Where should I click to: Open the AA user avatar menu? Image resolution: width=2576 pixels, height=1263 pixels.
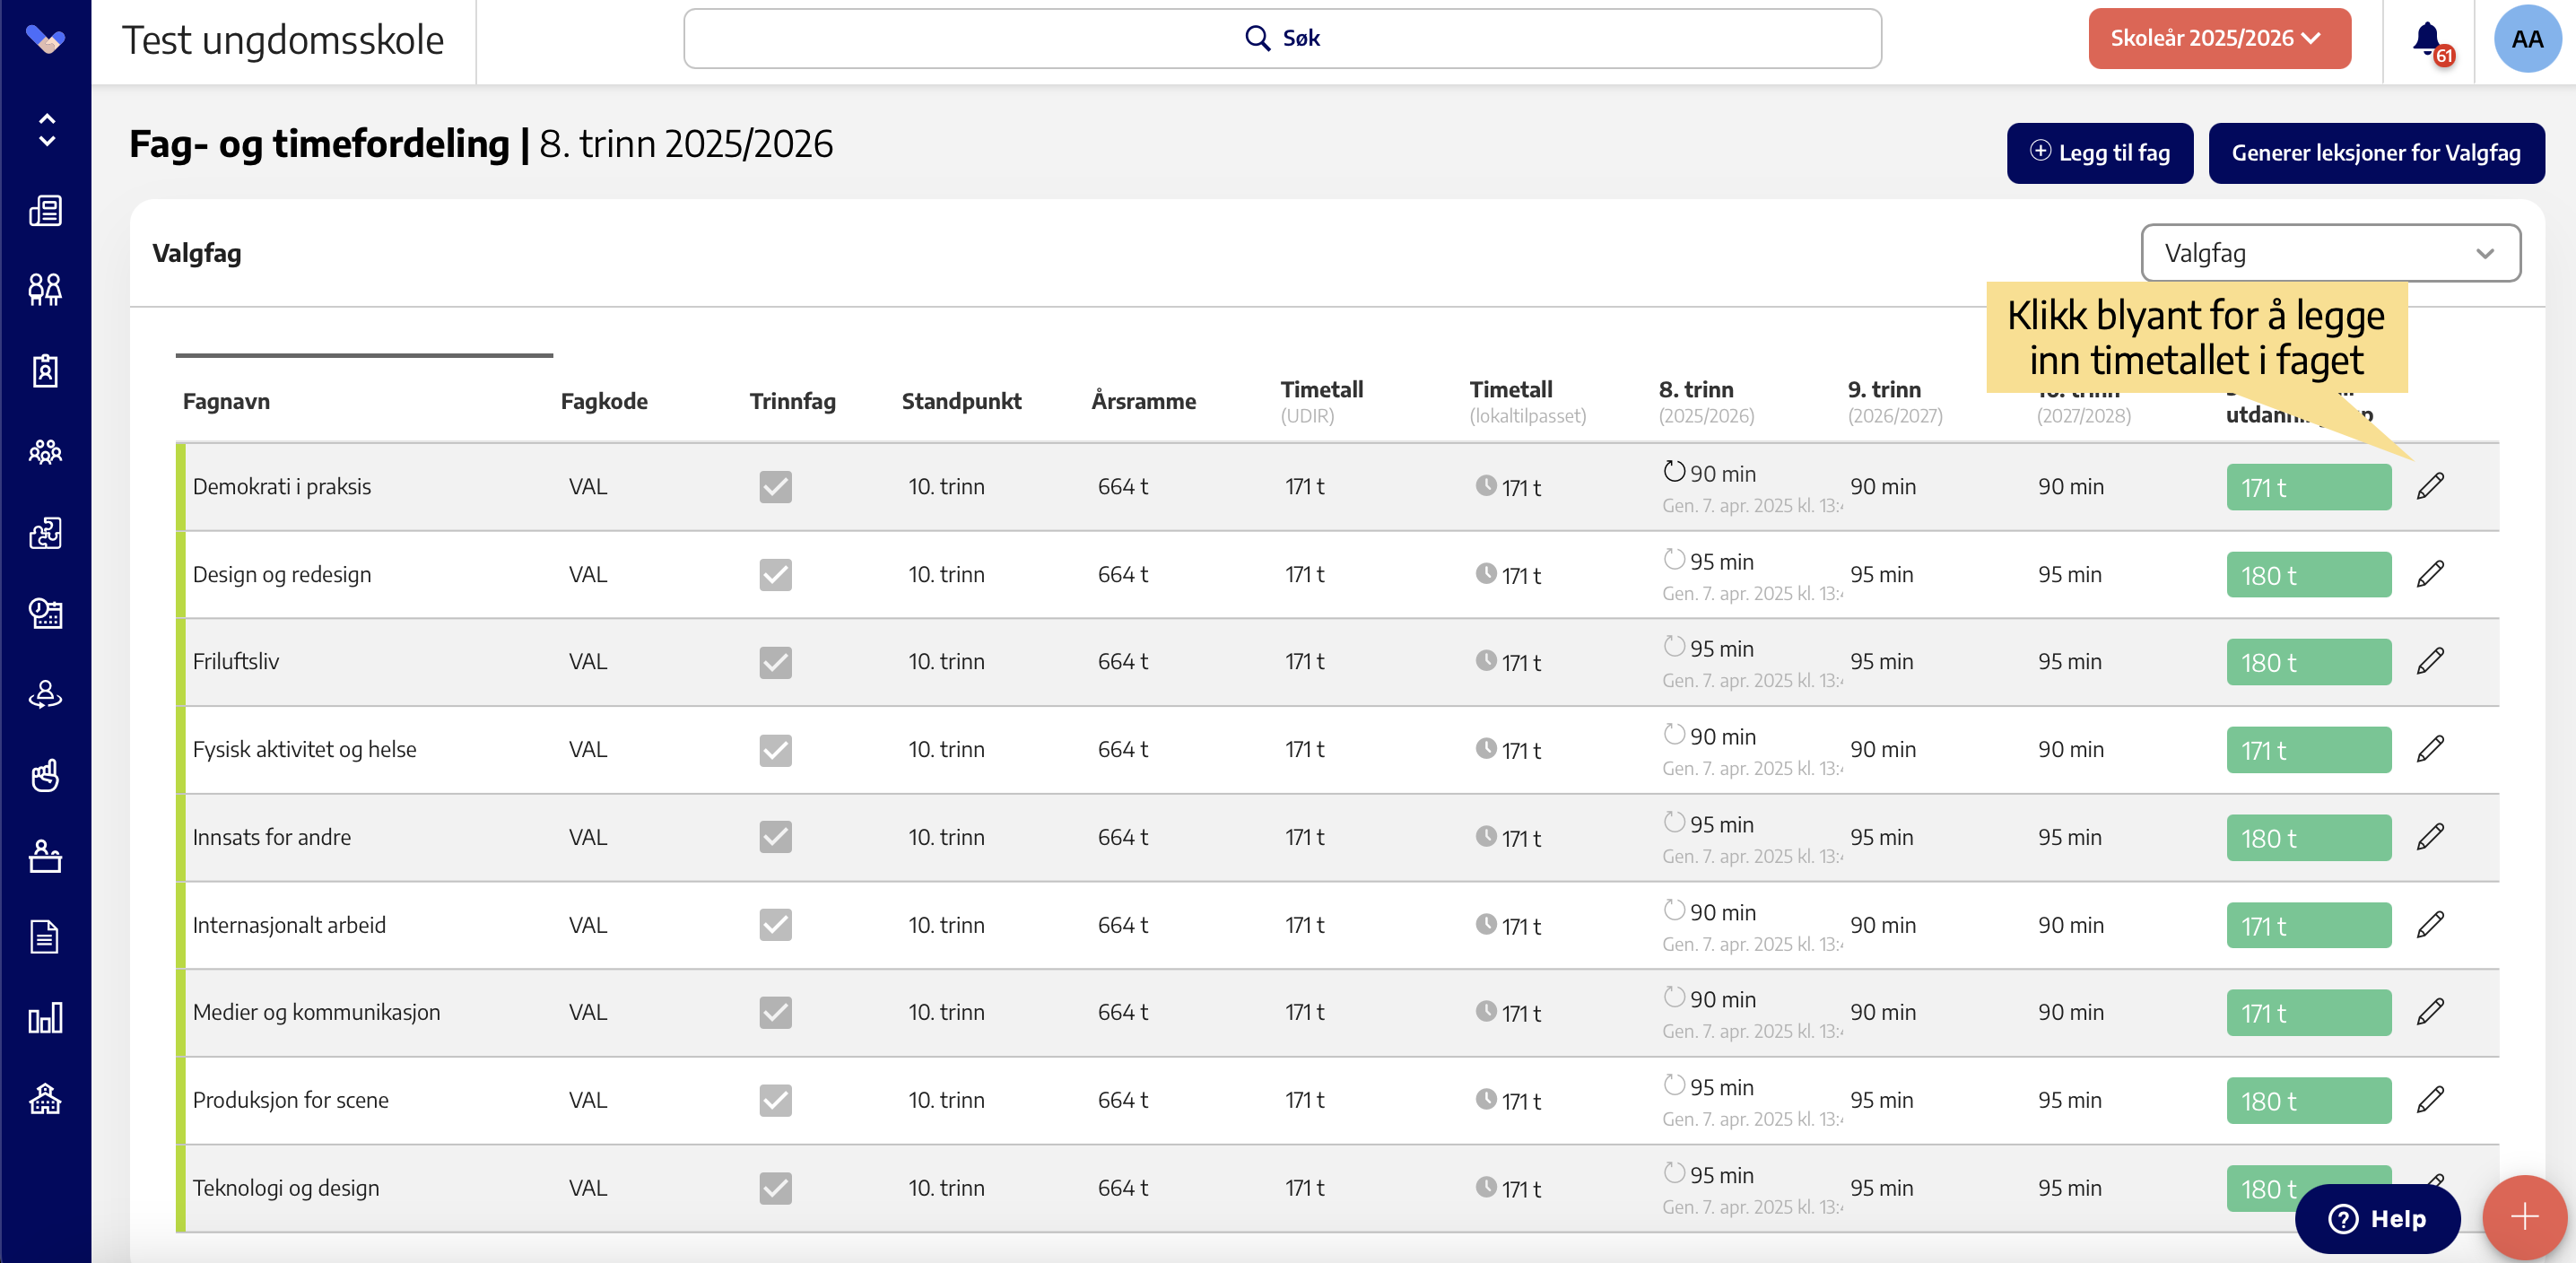click(2526, 39)
